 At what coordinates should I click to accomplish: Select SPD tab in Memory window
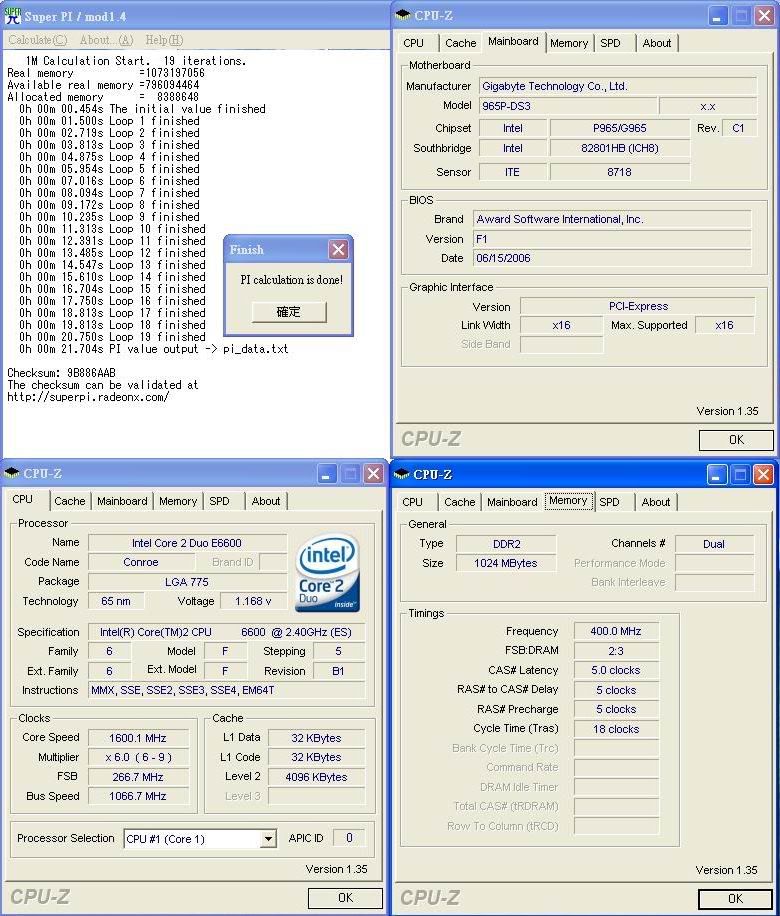(609, 502)
